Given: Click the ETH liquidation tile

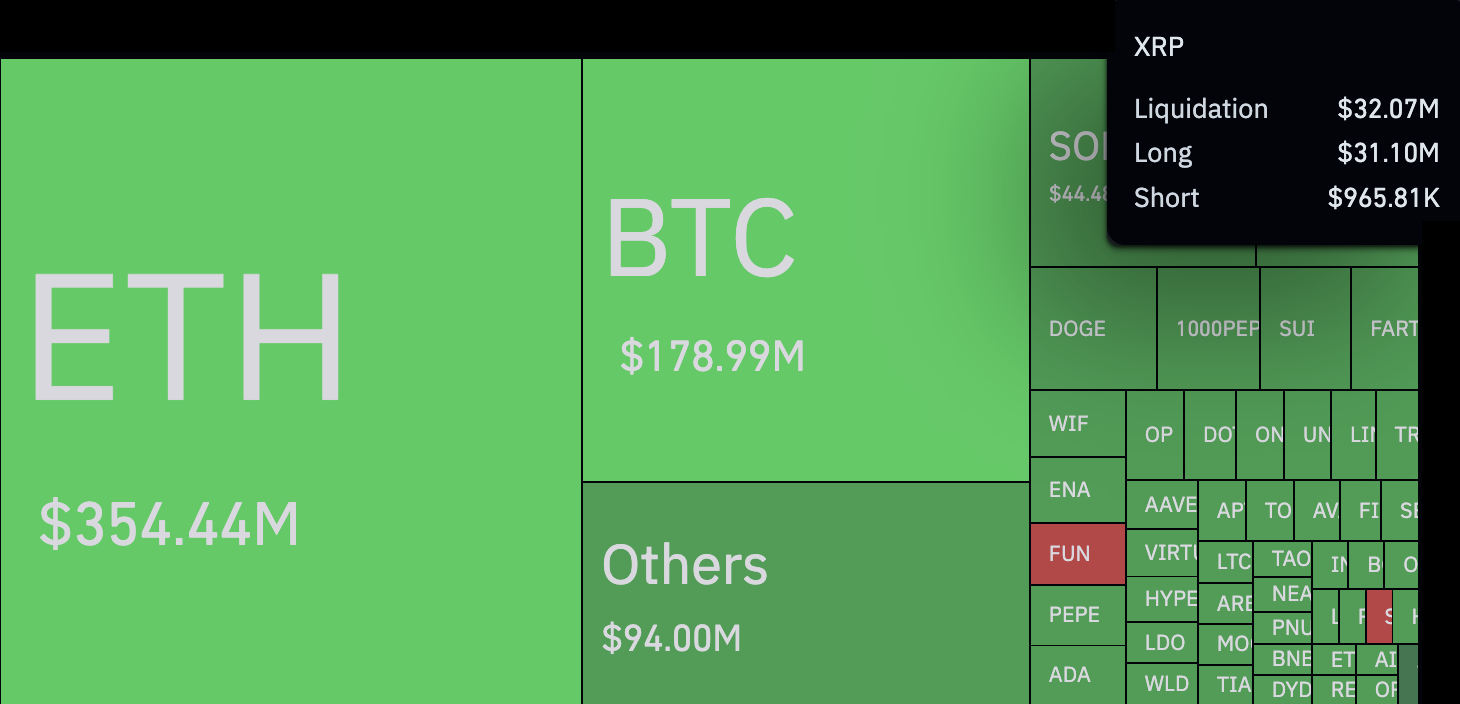Looking at the screenshot, I should click(x=290, y=380).
